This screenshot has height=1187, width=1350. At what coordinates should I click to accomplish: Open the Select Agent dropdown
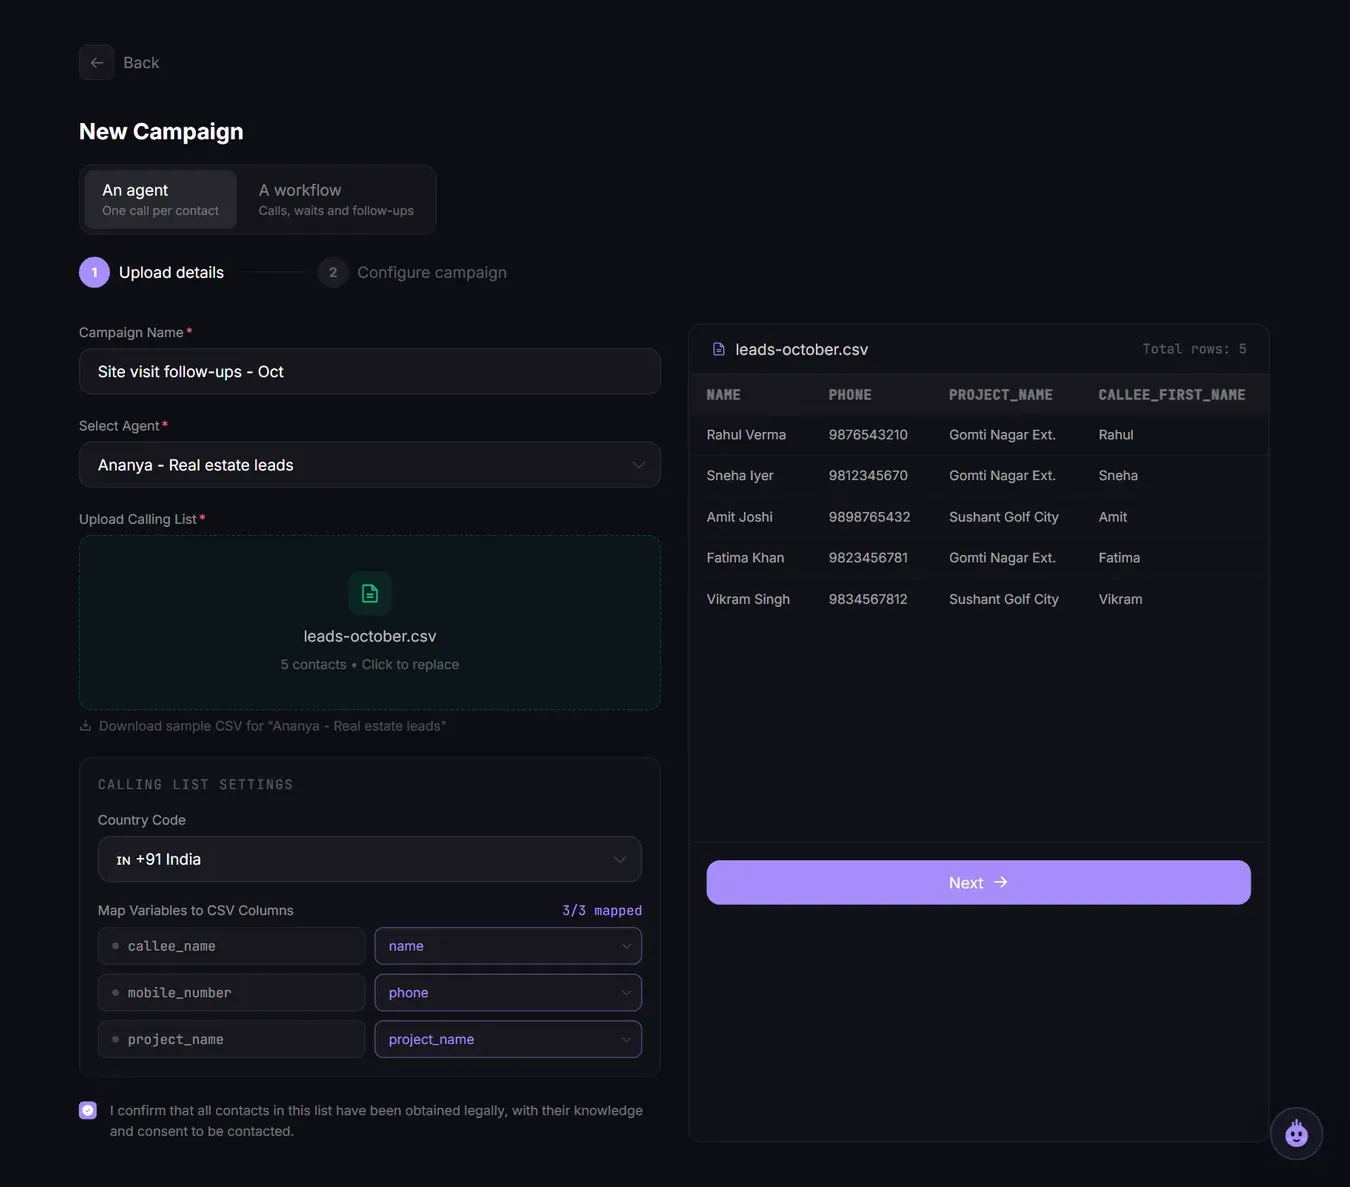[370, 465]
